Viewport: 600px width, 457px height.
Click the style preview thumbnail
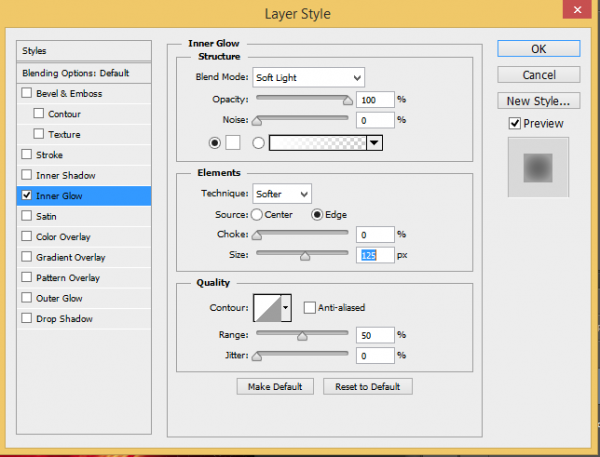(x=538, y=164)
